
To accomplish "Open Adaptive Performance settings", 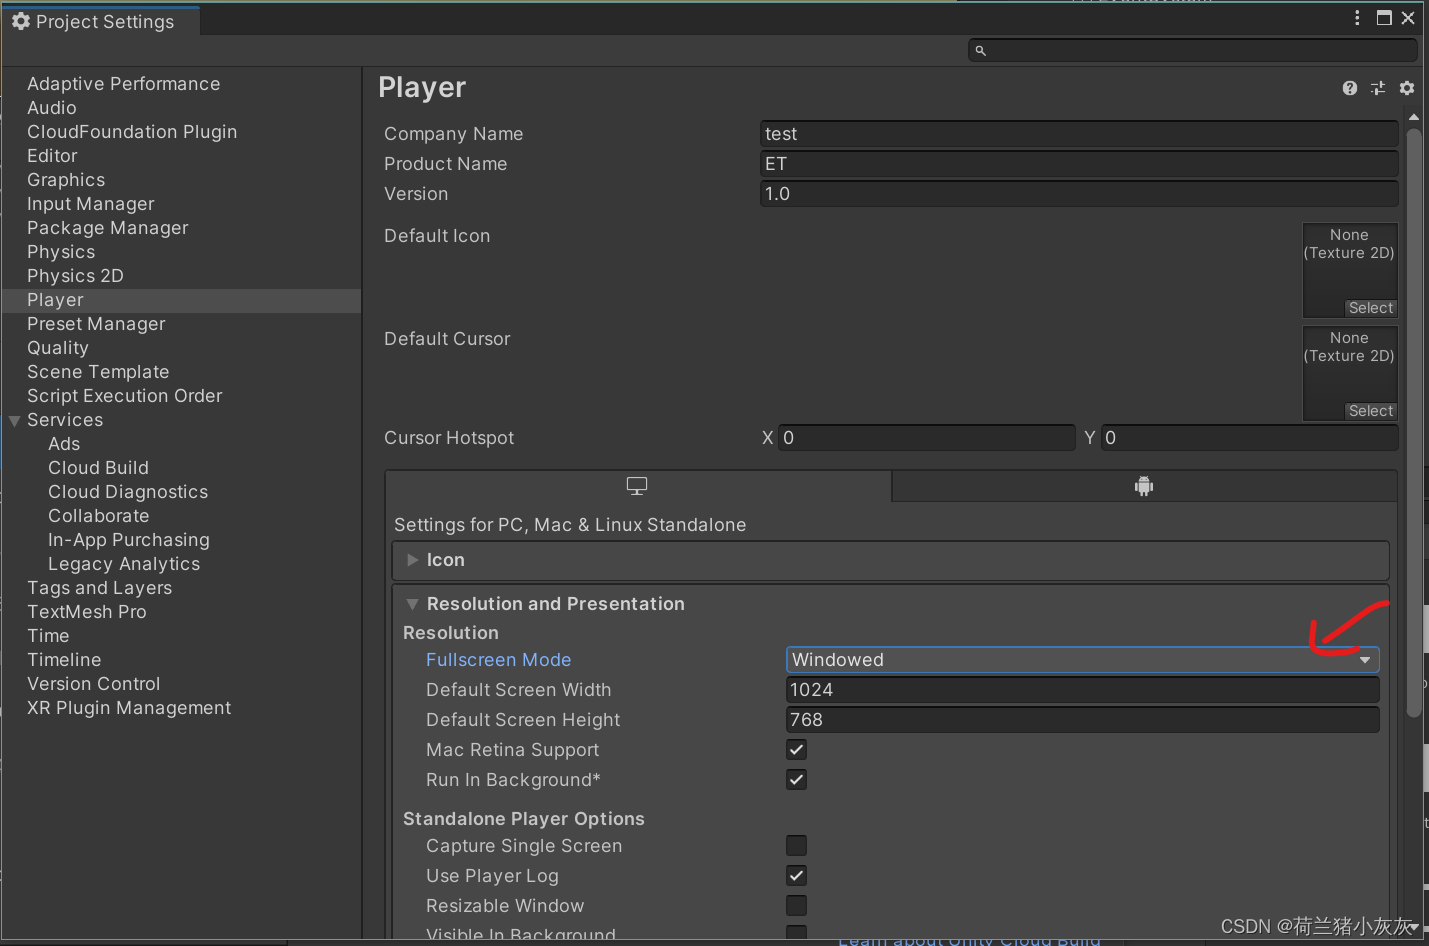I will click(x=123, y=84).
